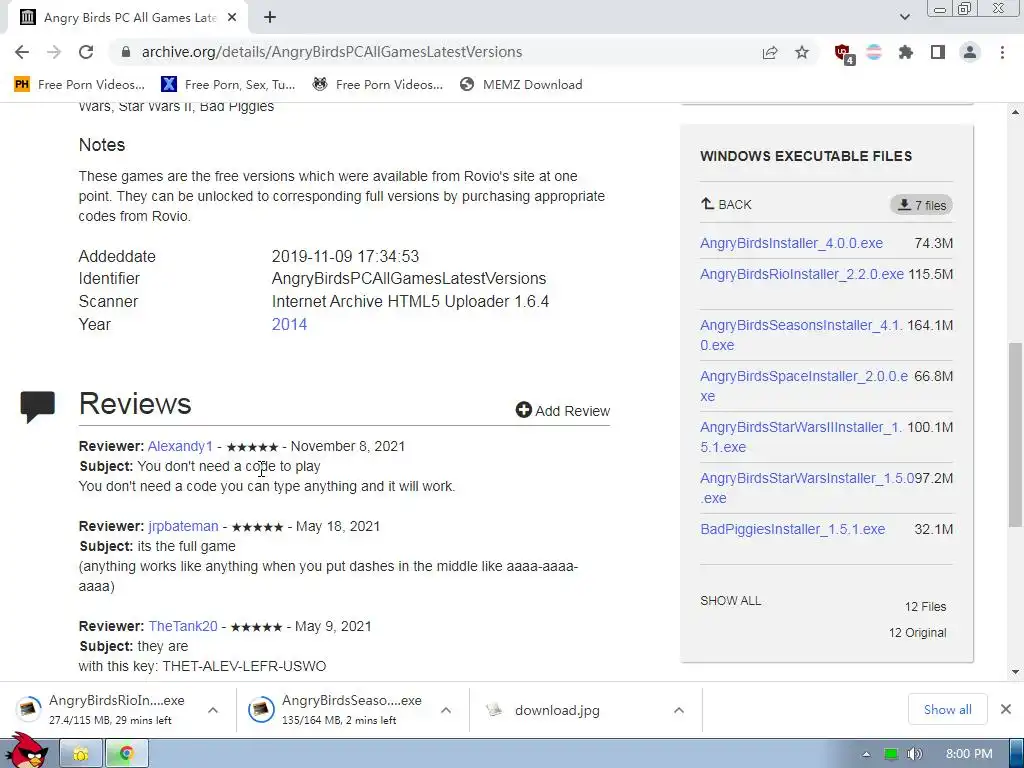Show hidden system tray icons
The image size is (1024, 768).
pos(866,754)
